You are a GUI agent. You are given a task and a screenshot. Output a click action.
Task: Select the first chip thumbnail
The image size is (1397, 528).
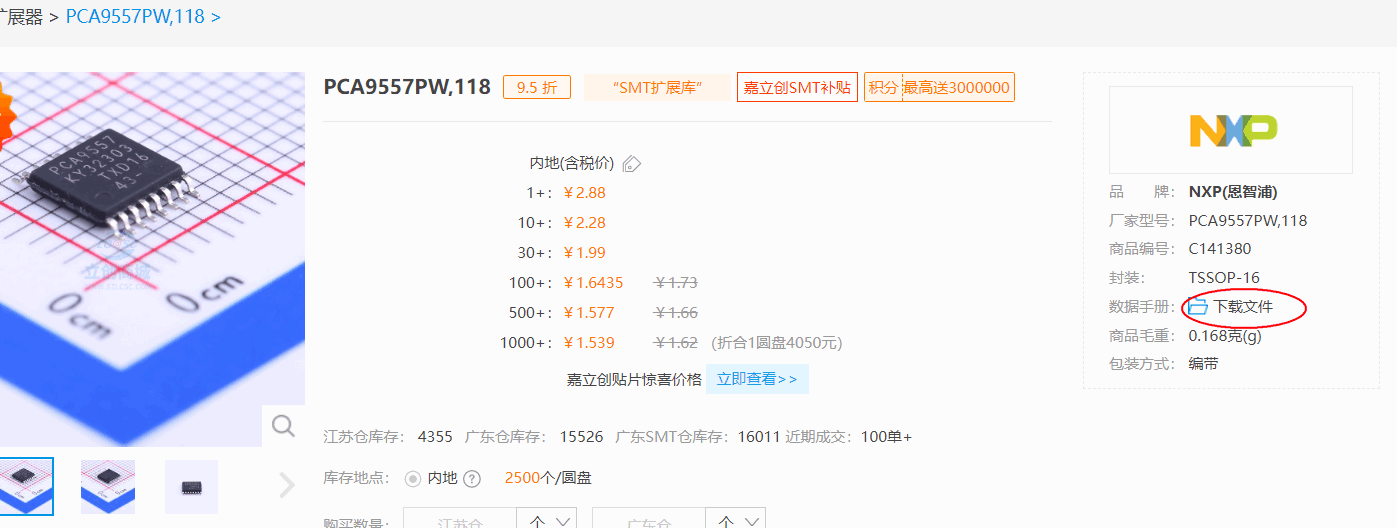pos(26,486)
